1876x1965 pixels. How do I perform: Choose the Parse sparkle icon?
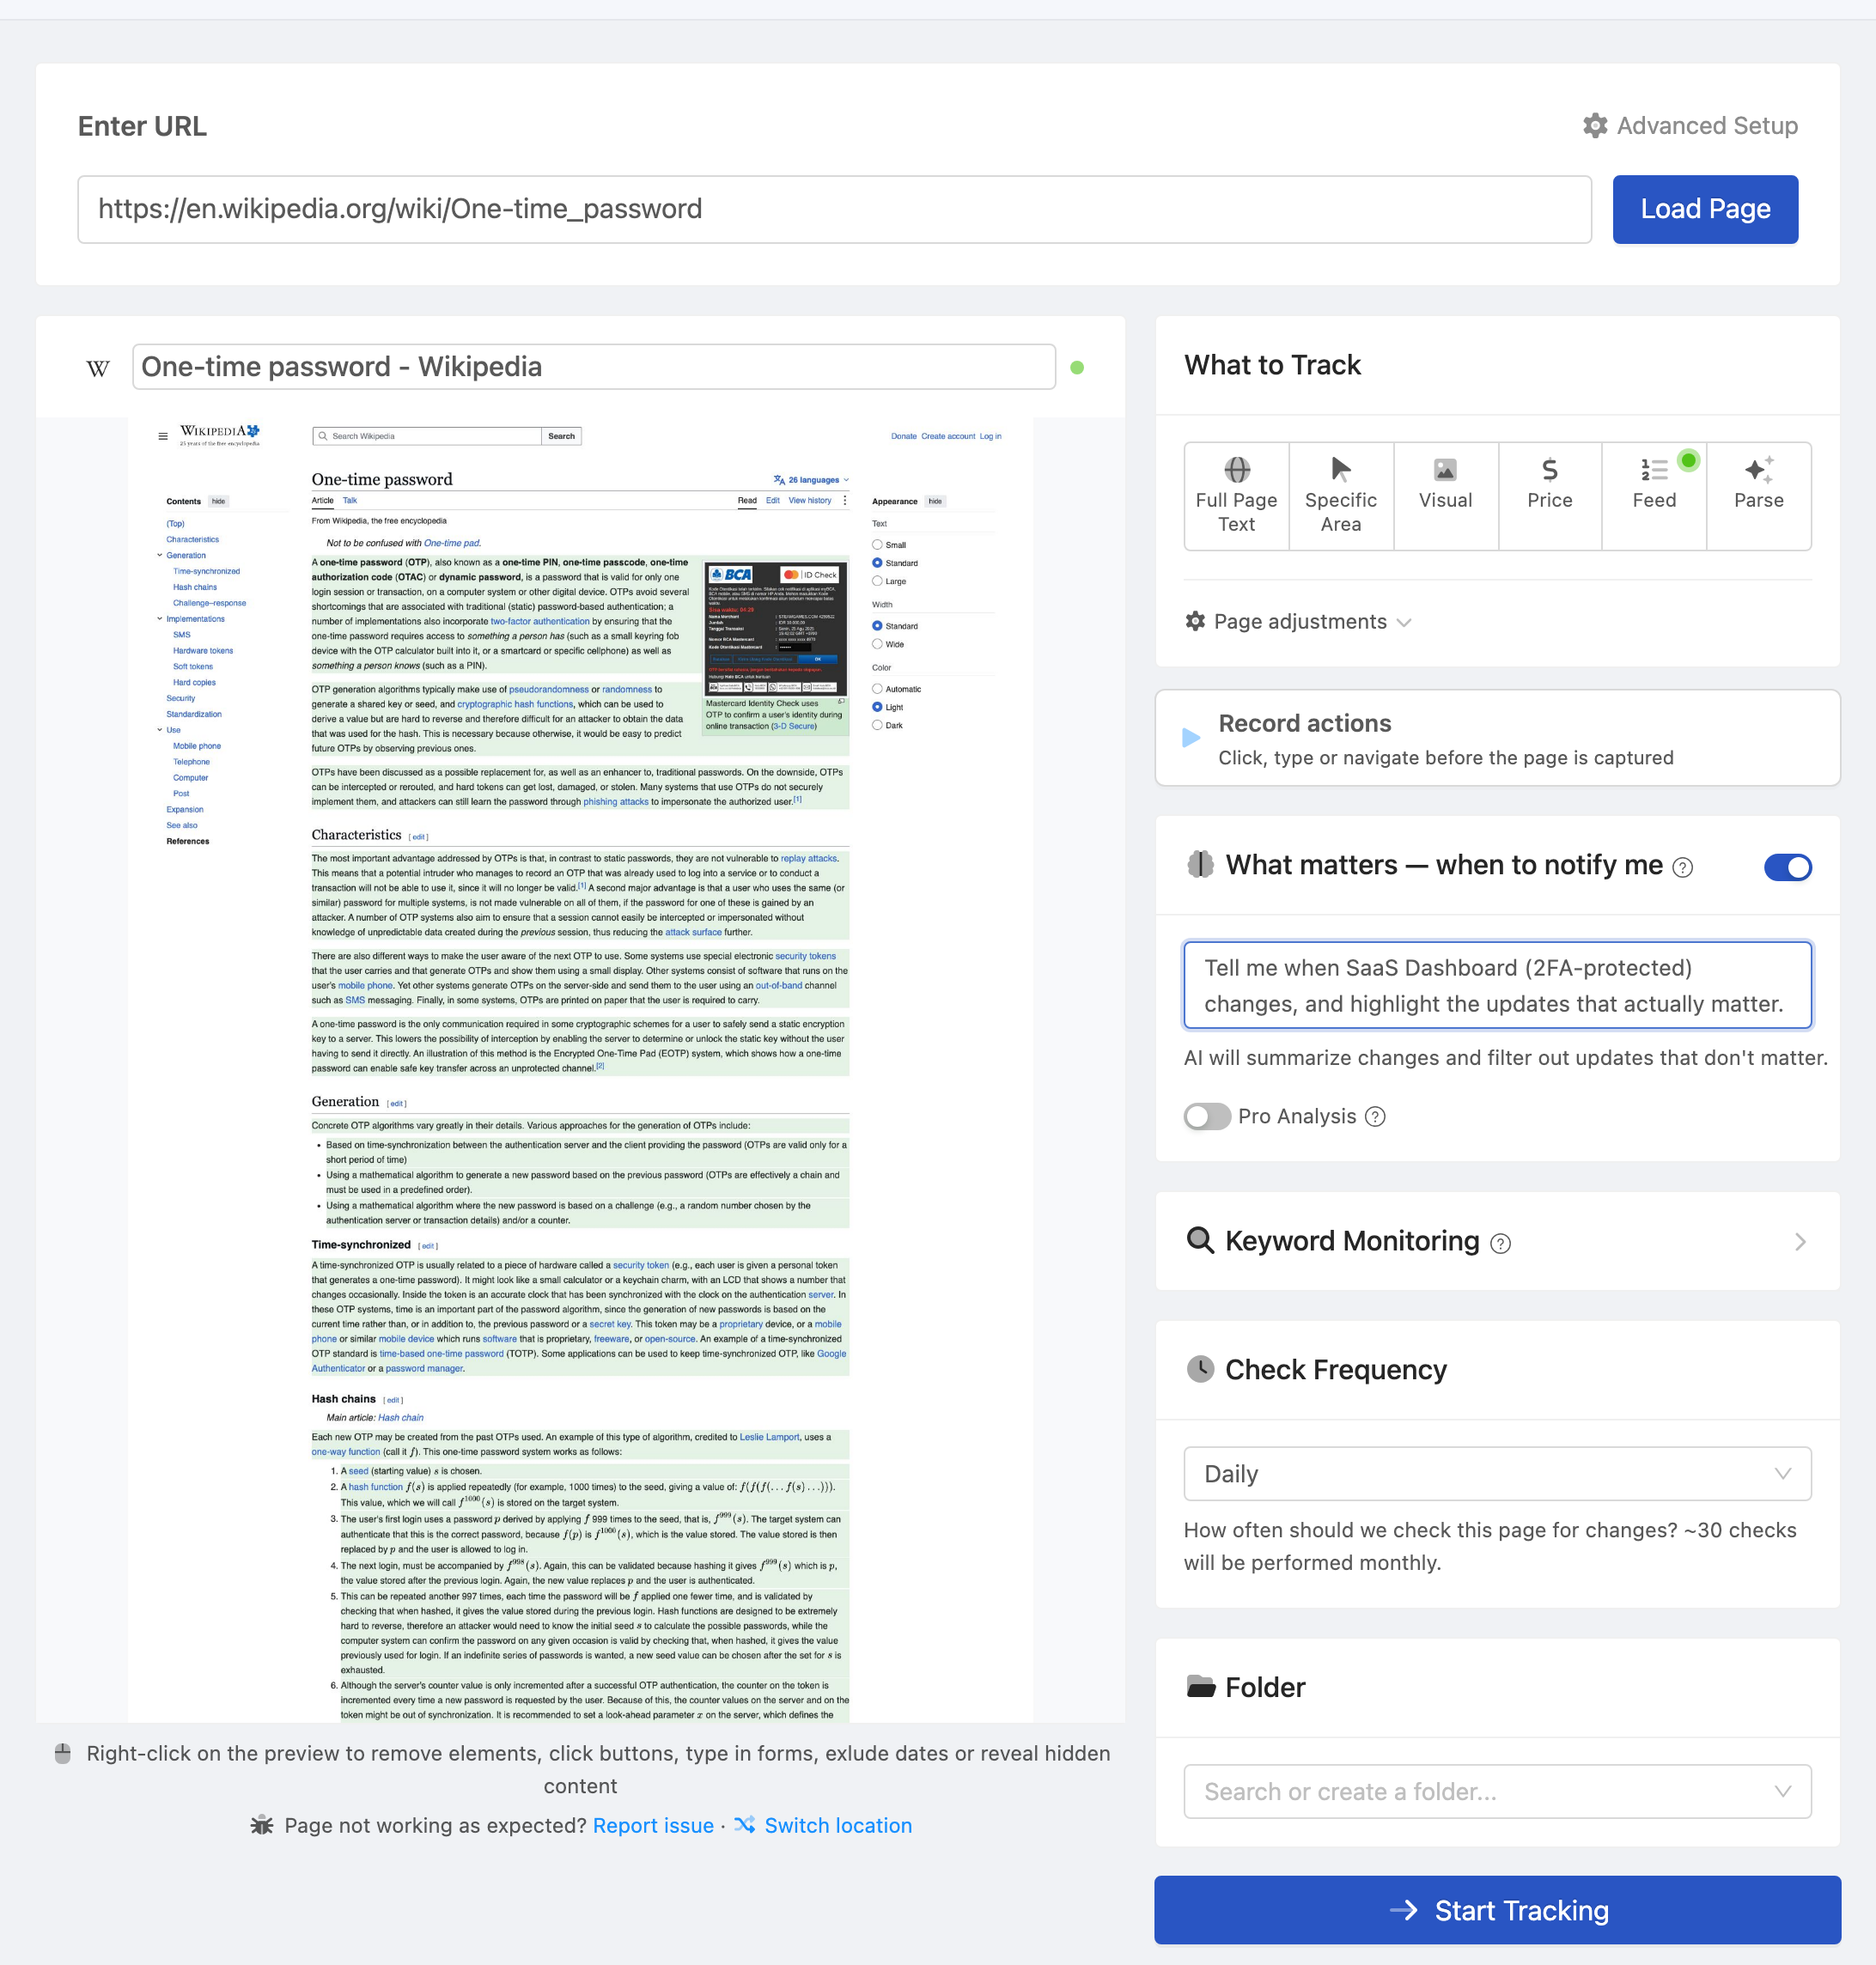1758,469
